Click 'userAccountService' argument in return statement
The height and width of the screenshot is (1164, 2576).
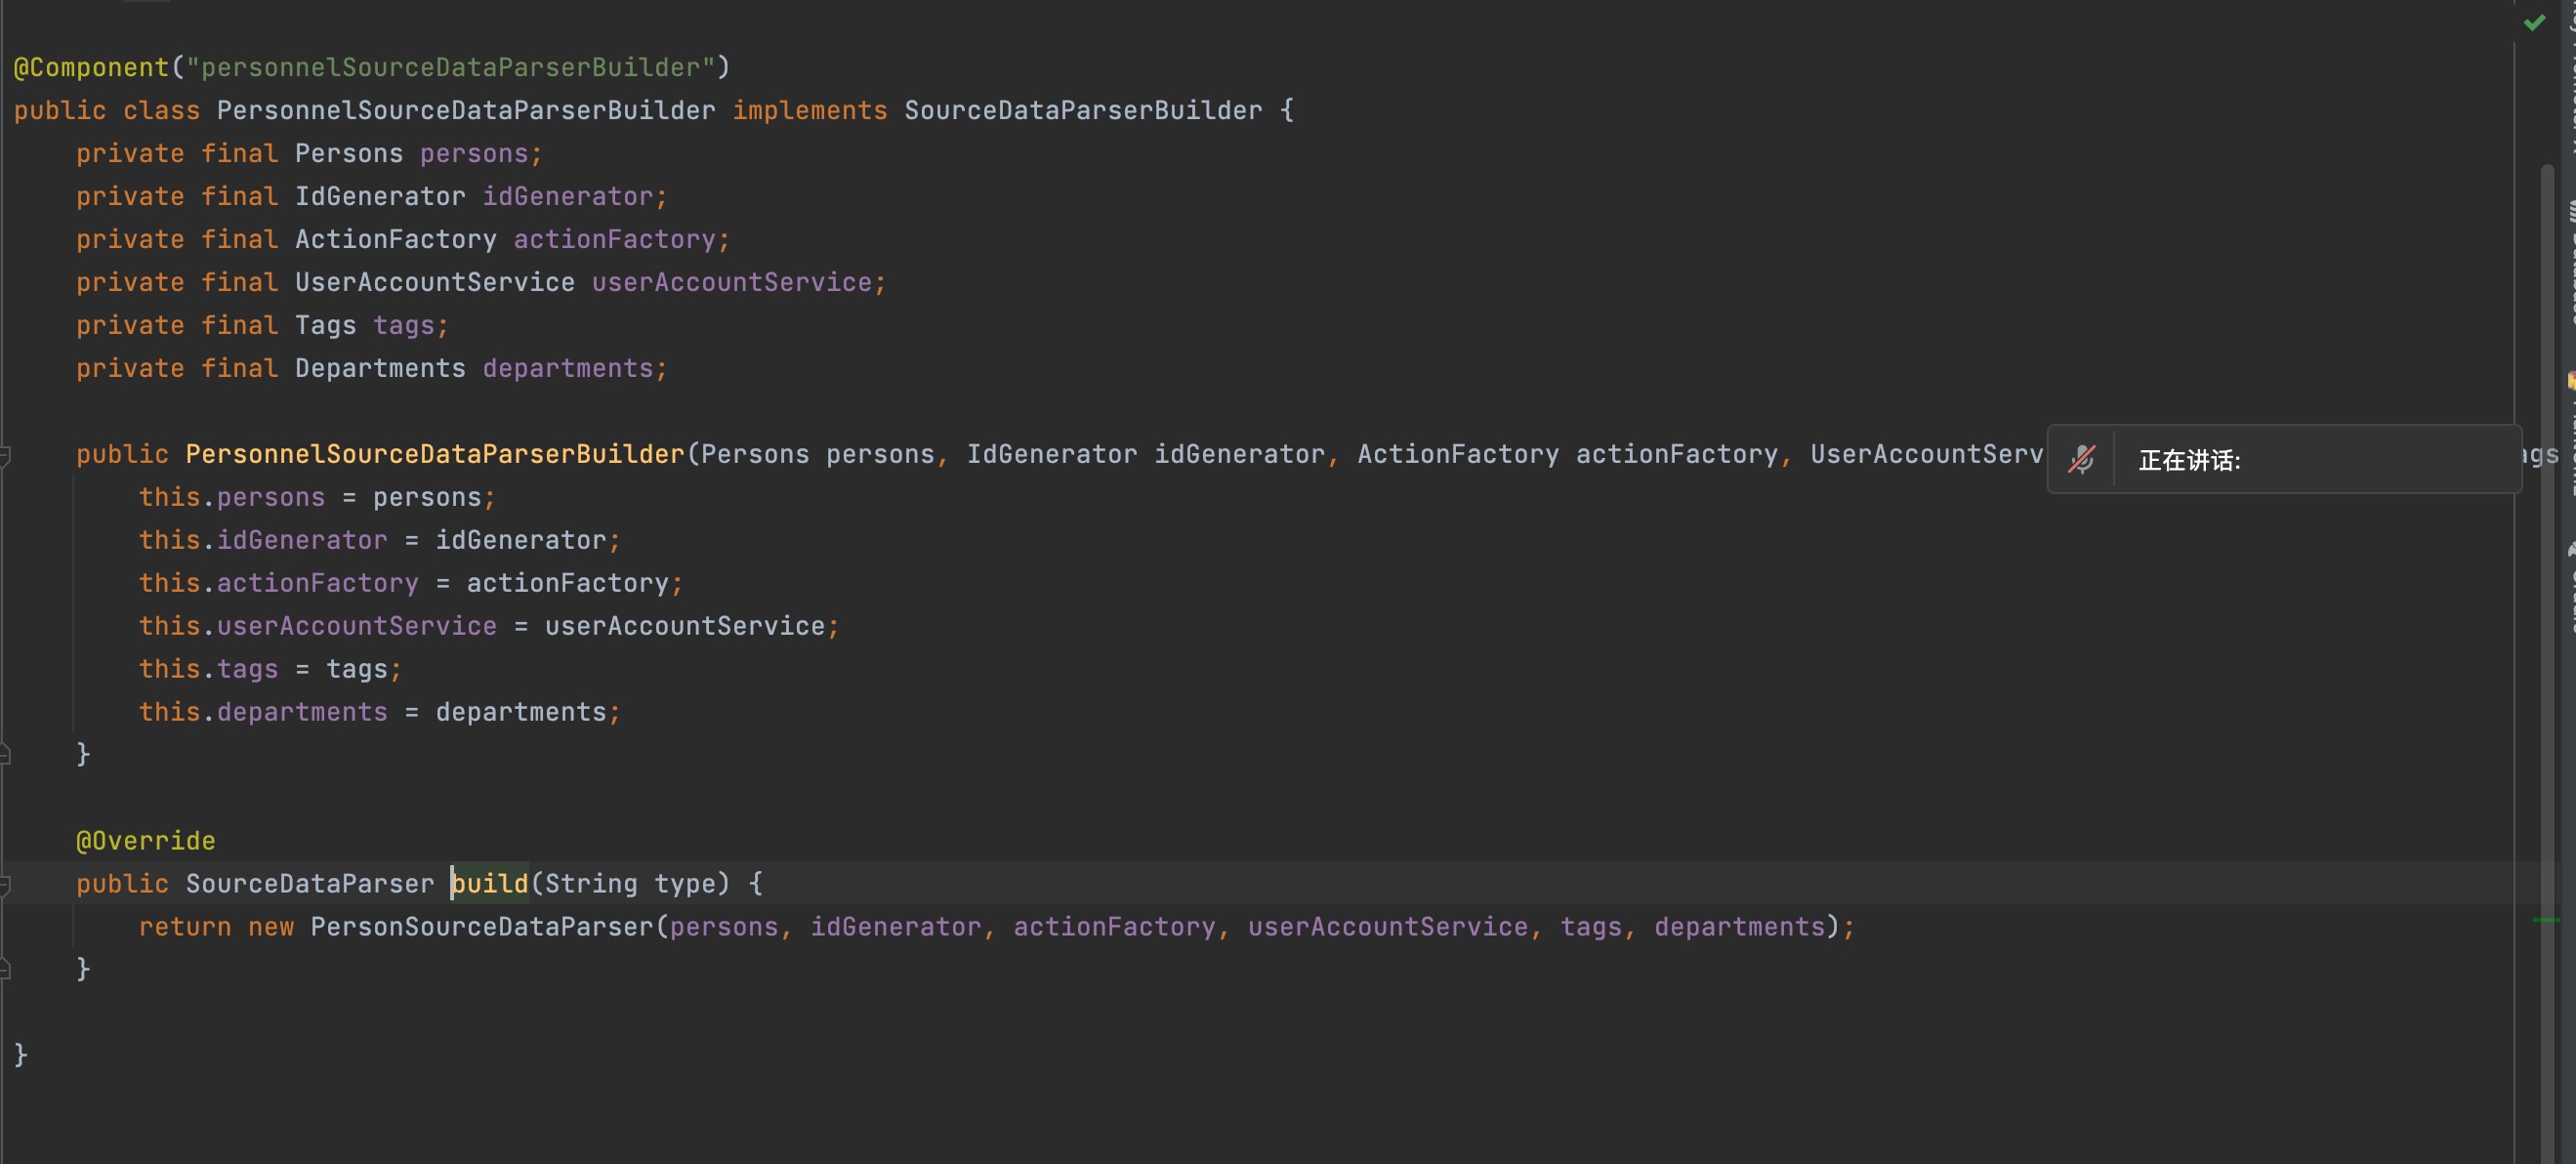click(1388, 927)
